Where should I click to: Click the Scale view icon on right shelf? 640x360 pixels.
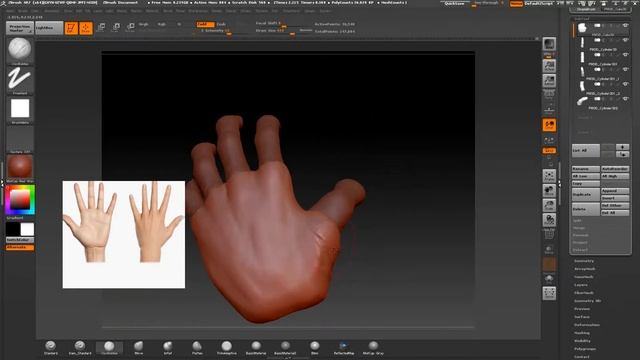click(x=549, y=205)
